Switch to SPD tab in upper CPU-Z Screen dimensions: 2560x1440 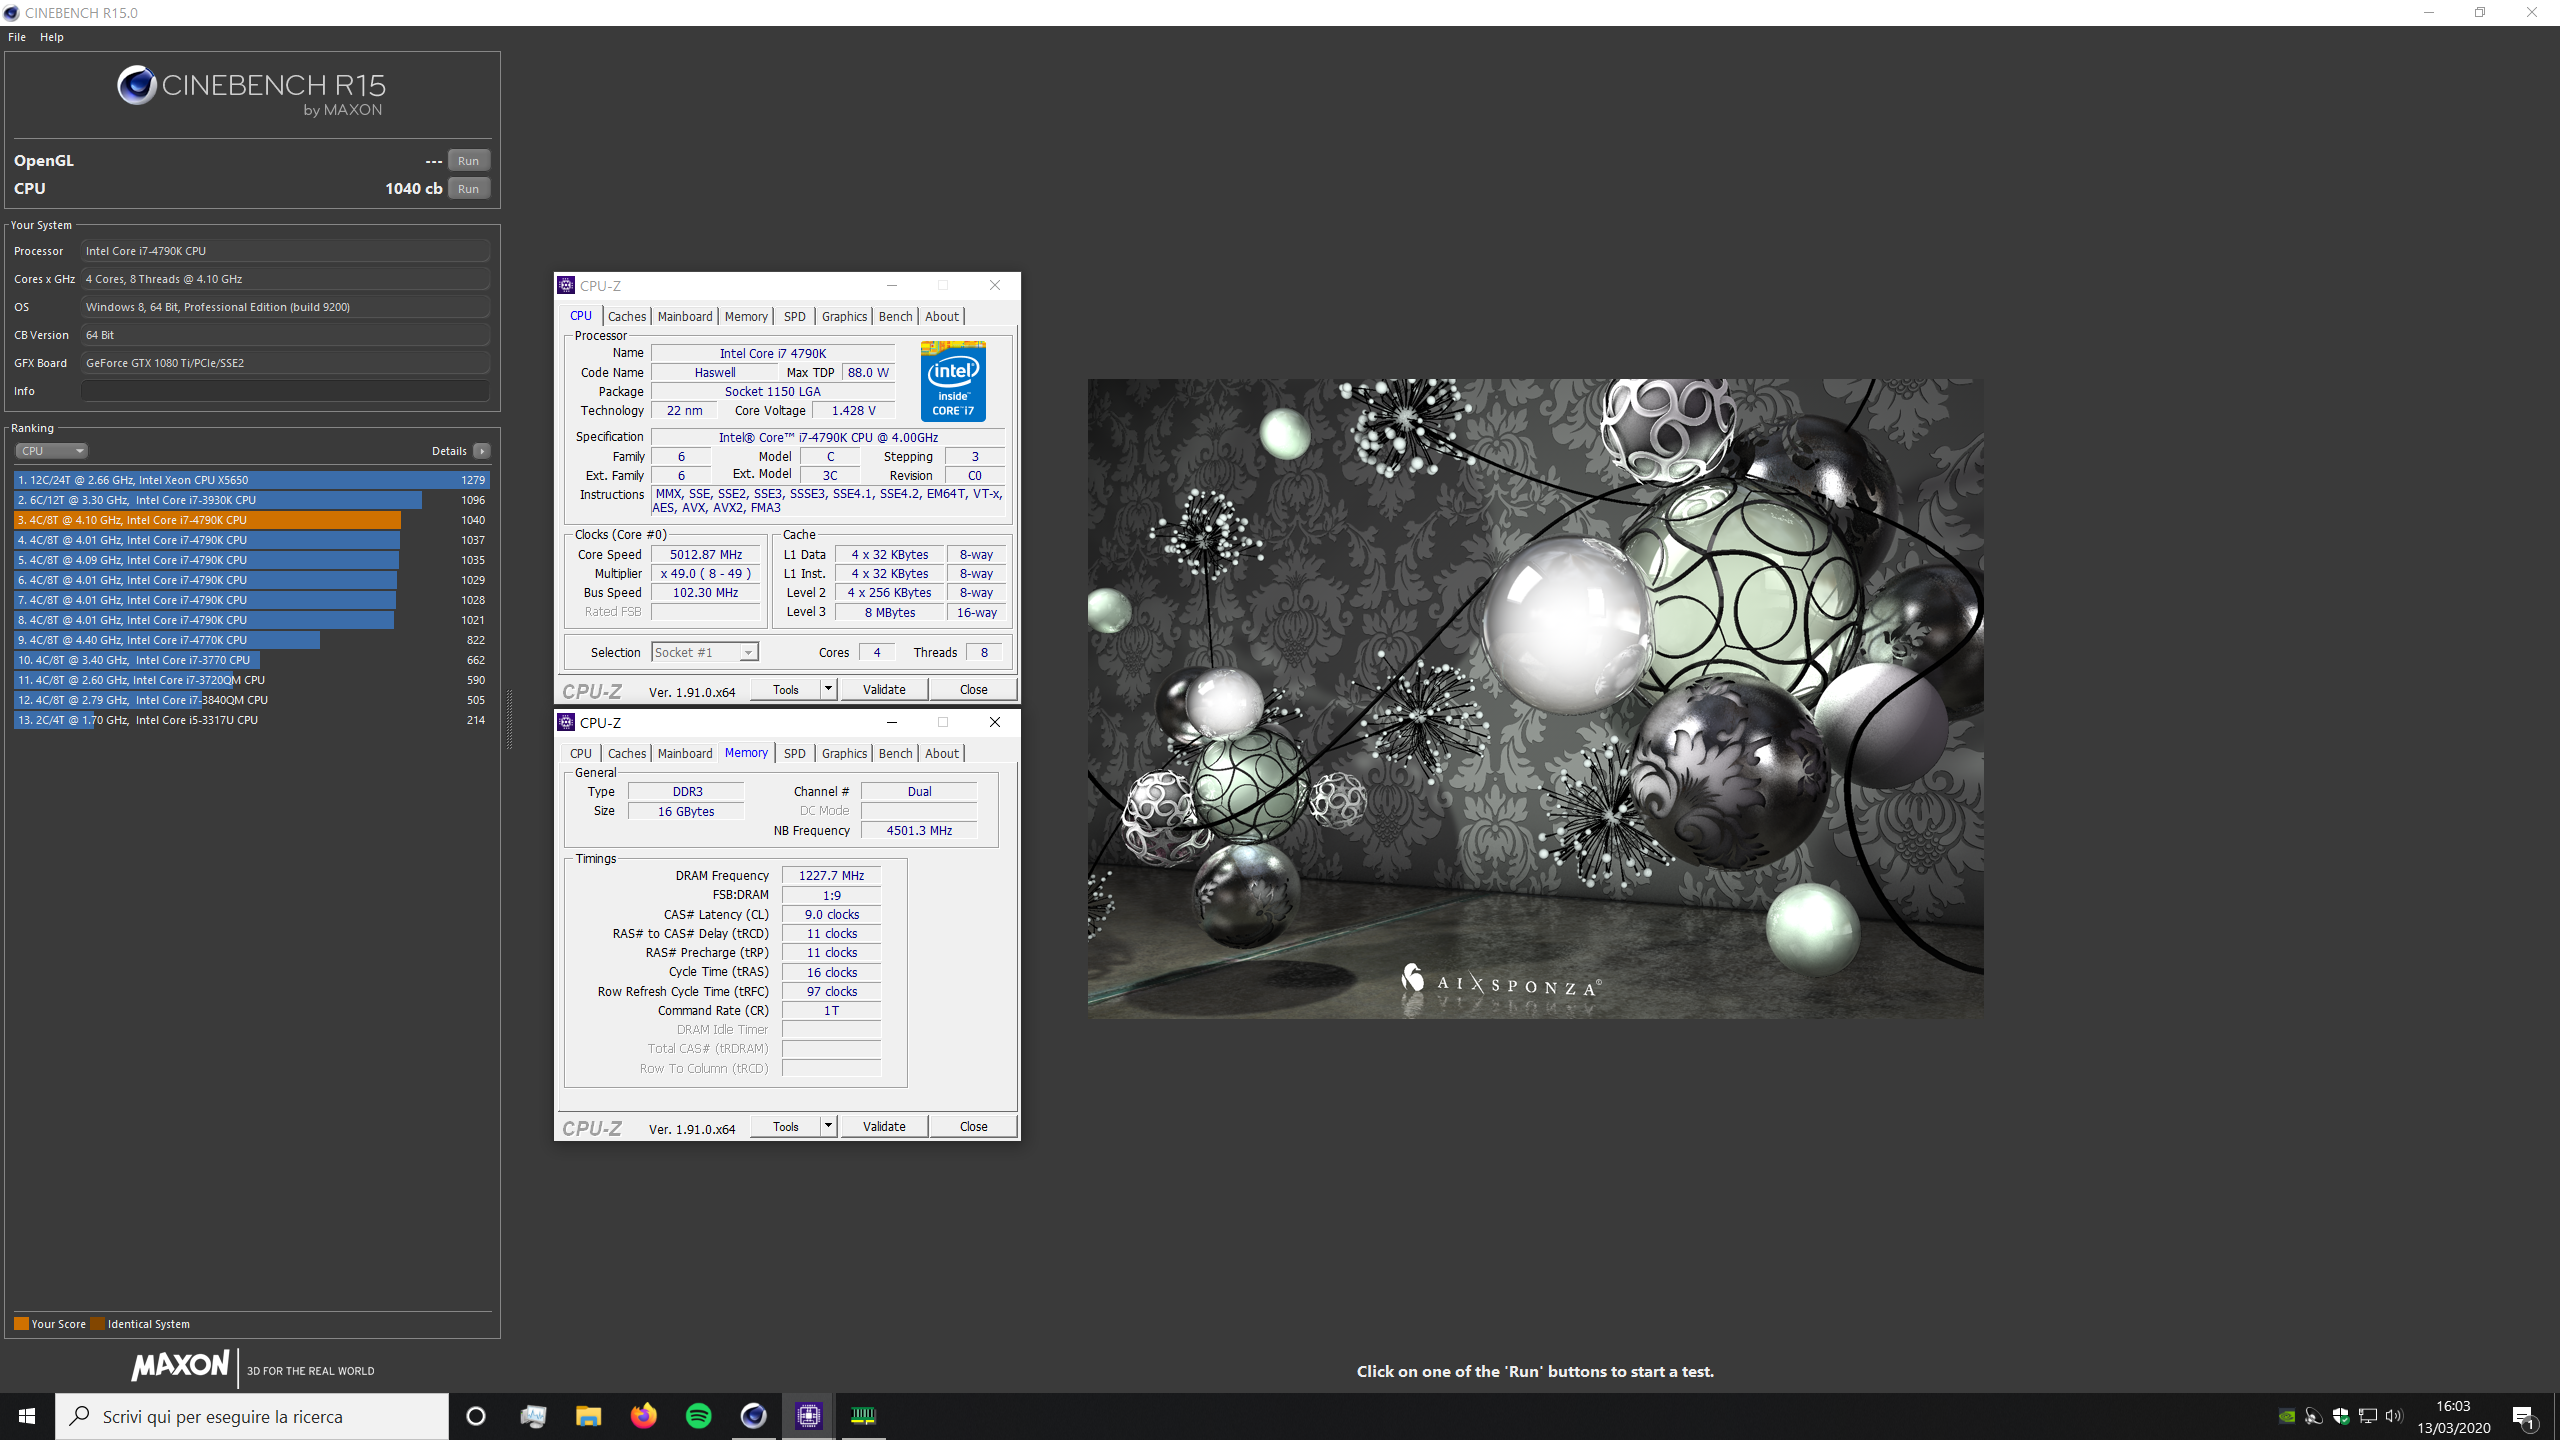pyautogui.click(x=795, y=316)
